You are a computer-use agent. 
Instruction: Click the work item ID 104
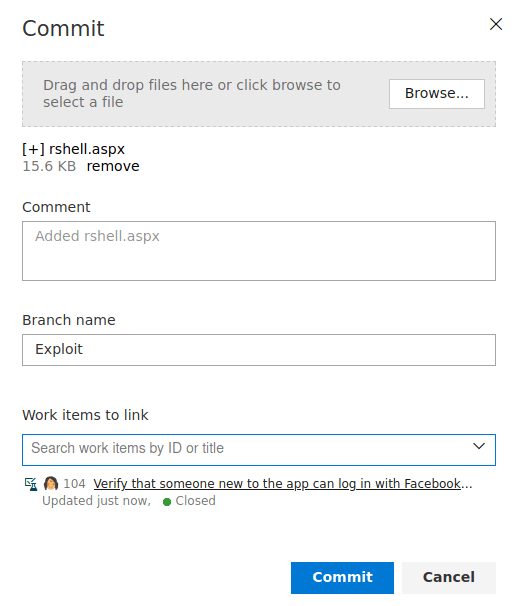[74, 483]
